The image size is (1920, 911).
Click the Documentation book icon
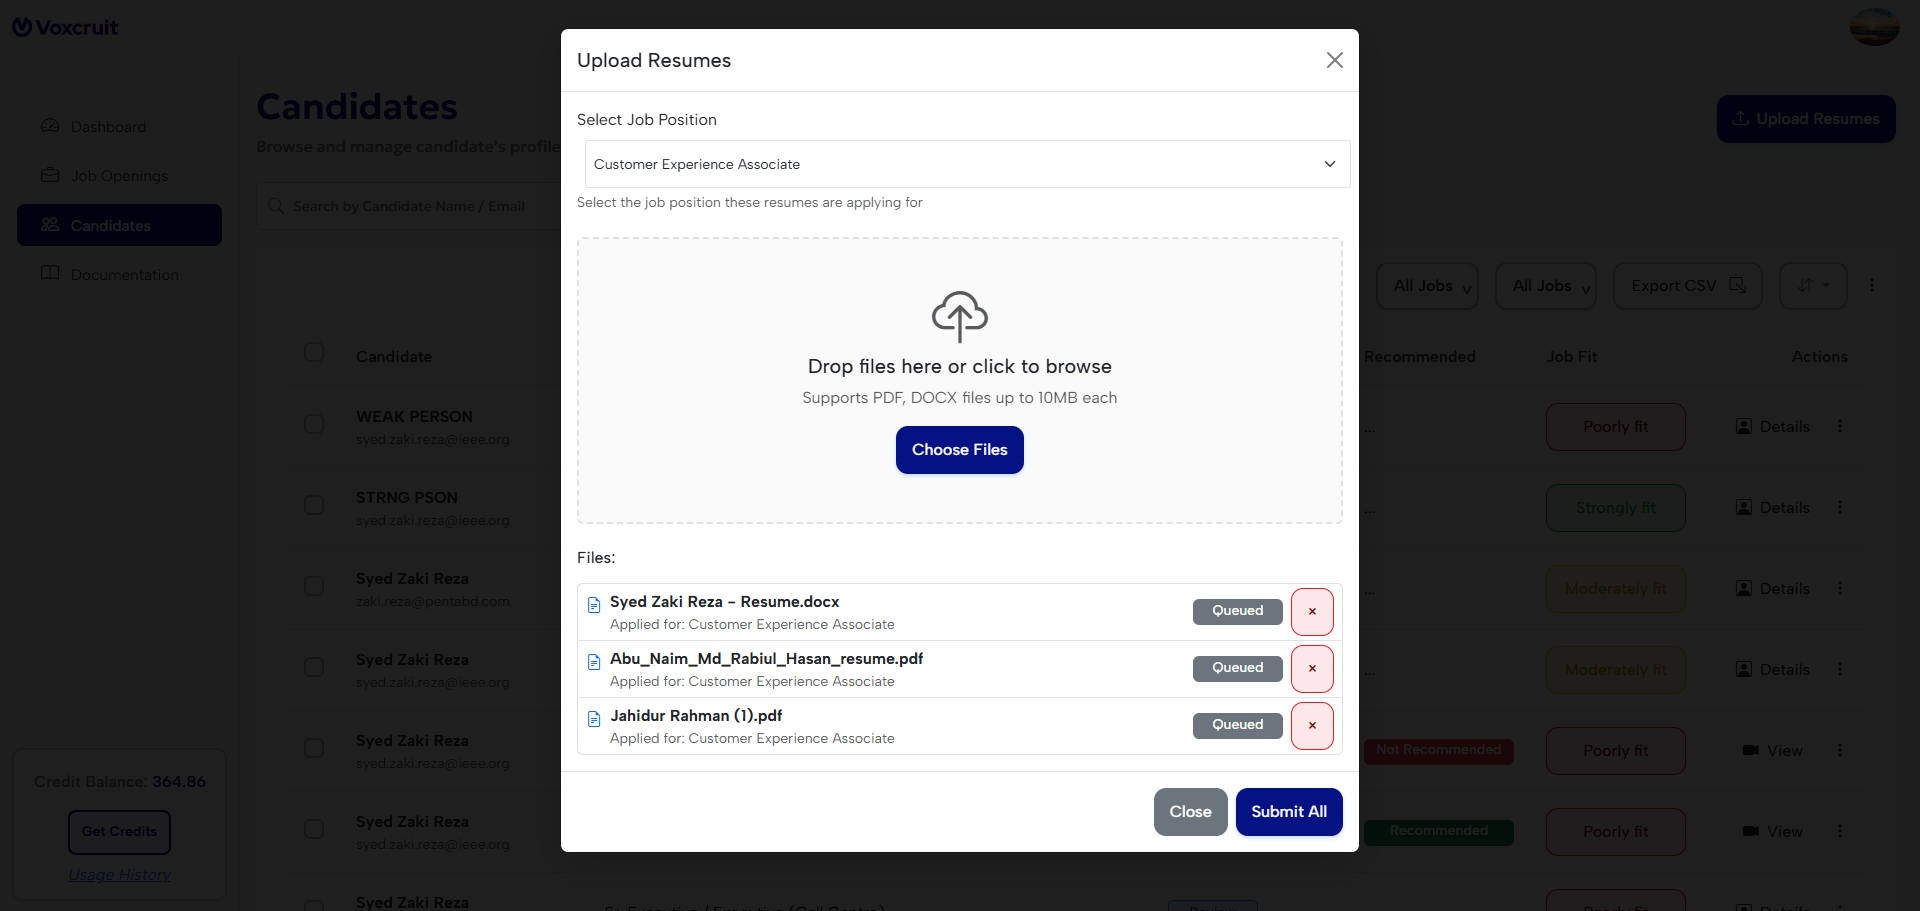click(50, 273)
